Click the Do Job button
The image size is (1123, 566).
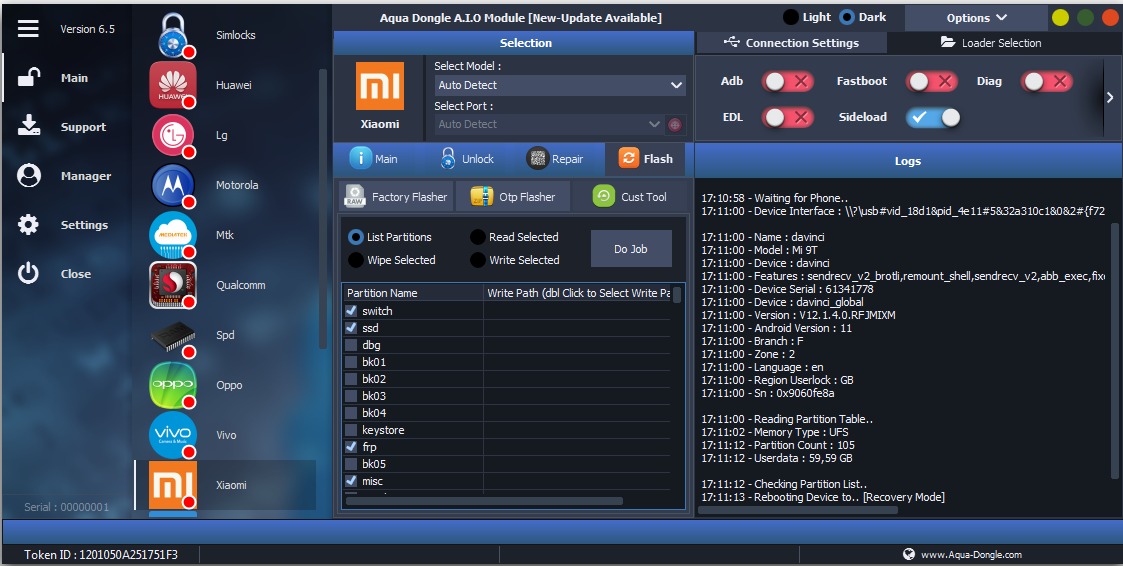[631, 249]
